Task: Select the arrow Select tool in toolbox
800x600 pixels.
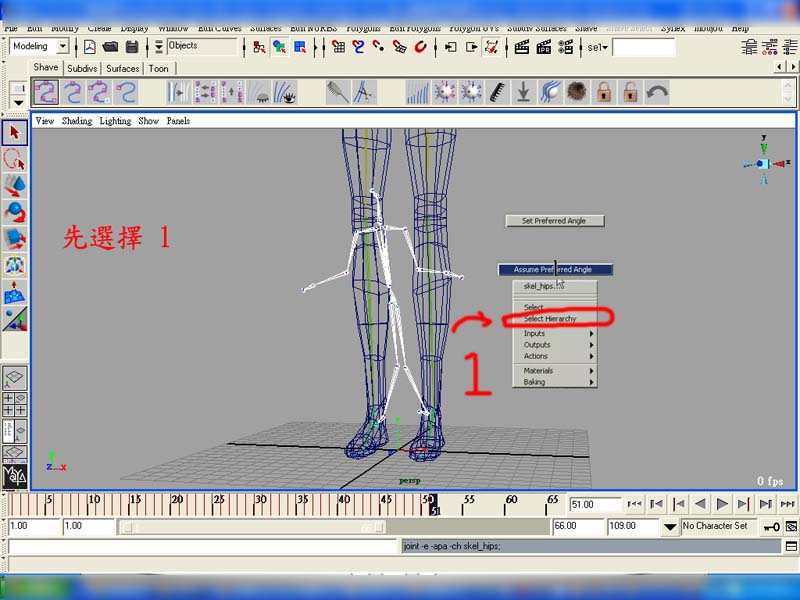Action: (x=14, y=133)
